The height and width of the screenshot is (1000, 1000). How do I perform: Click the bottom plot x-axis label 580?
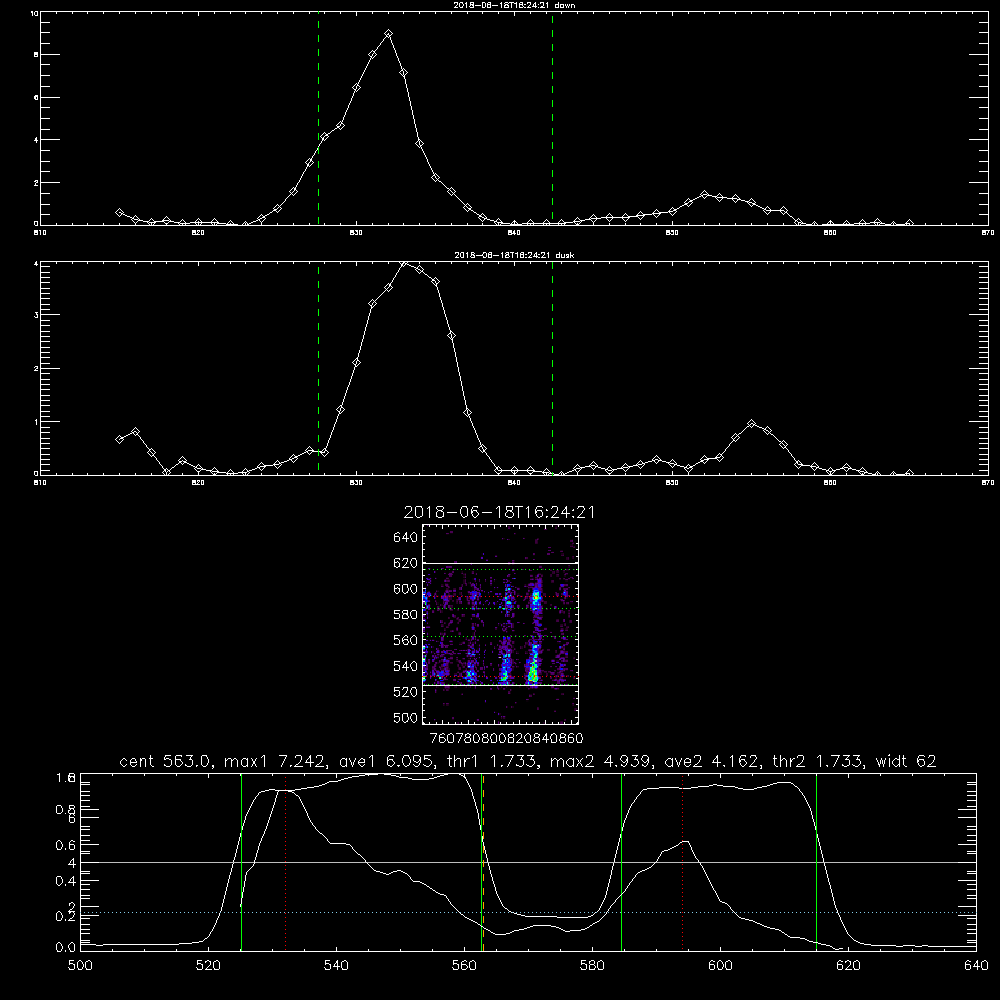[592, 966]
